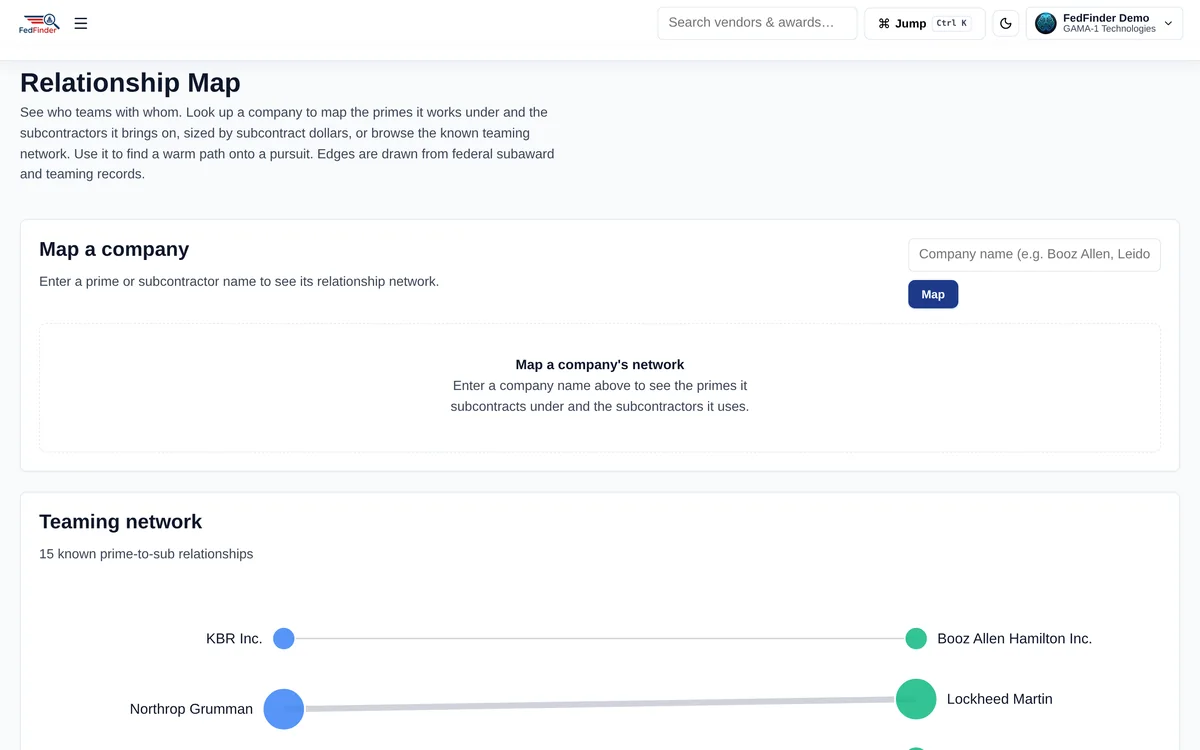Toggle dark mode with moon icon
This screenshot has height=750, width=1200.
click(1006, 23)
